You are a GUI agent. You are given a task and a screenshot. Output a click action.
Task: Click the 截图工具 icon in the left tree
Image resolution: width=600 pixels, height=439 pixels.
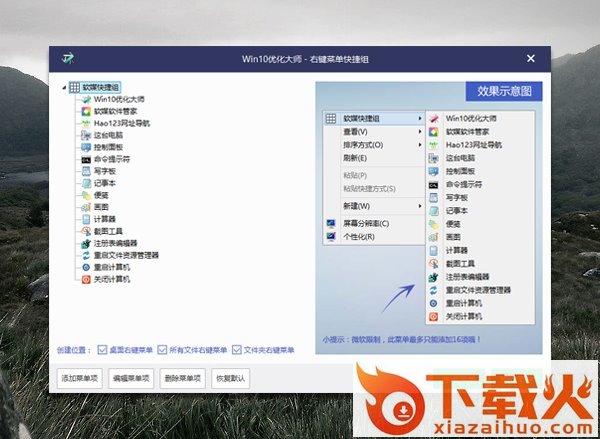86,231
